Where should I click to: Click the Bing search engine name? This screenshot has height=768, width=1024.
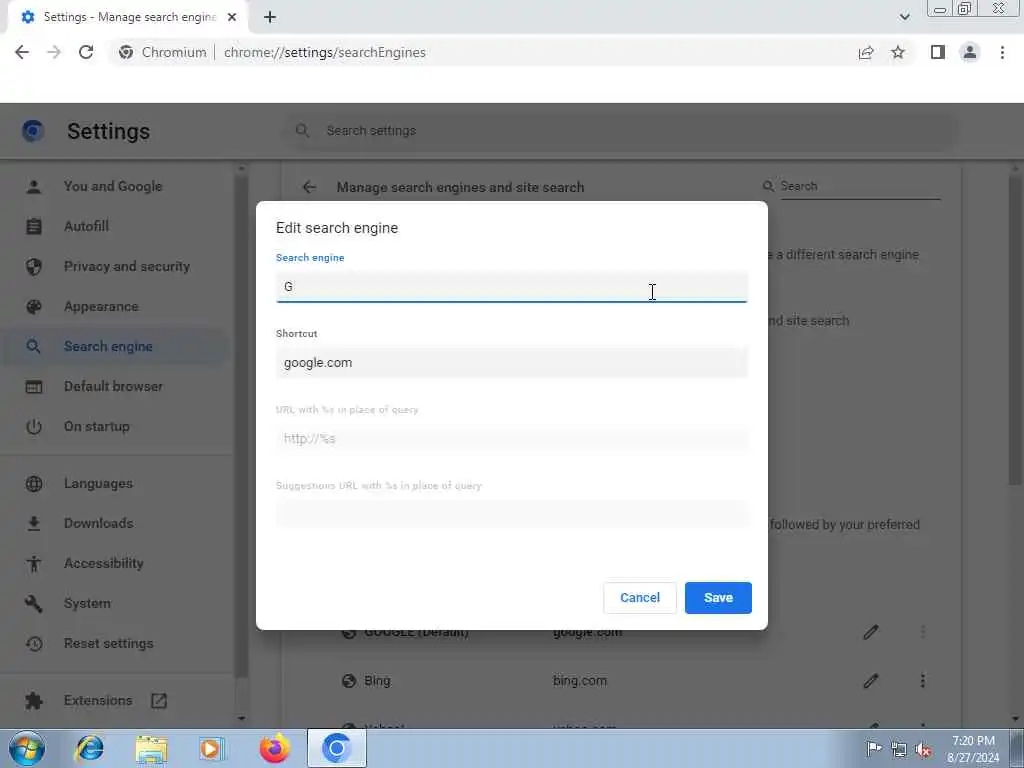coord(377,680)
